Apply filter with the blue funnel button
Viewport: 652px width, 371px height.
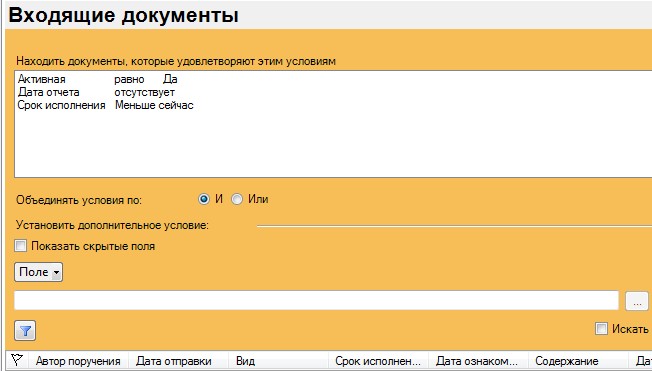point(25,331)
